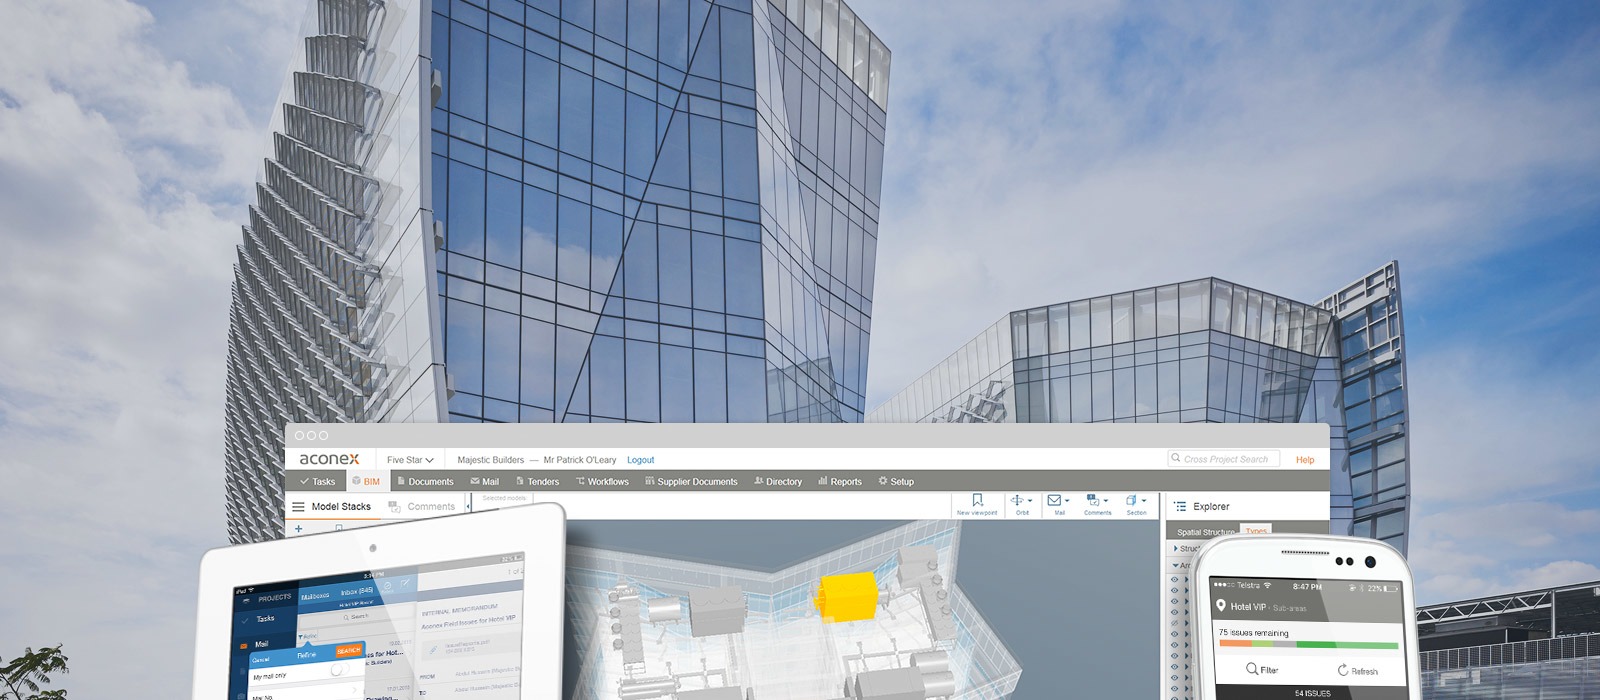Toggle the My mail only switch
This screenshot has height=700, width=1600.
tap(340, 669)
